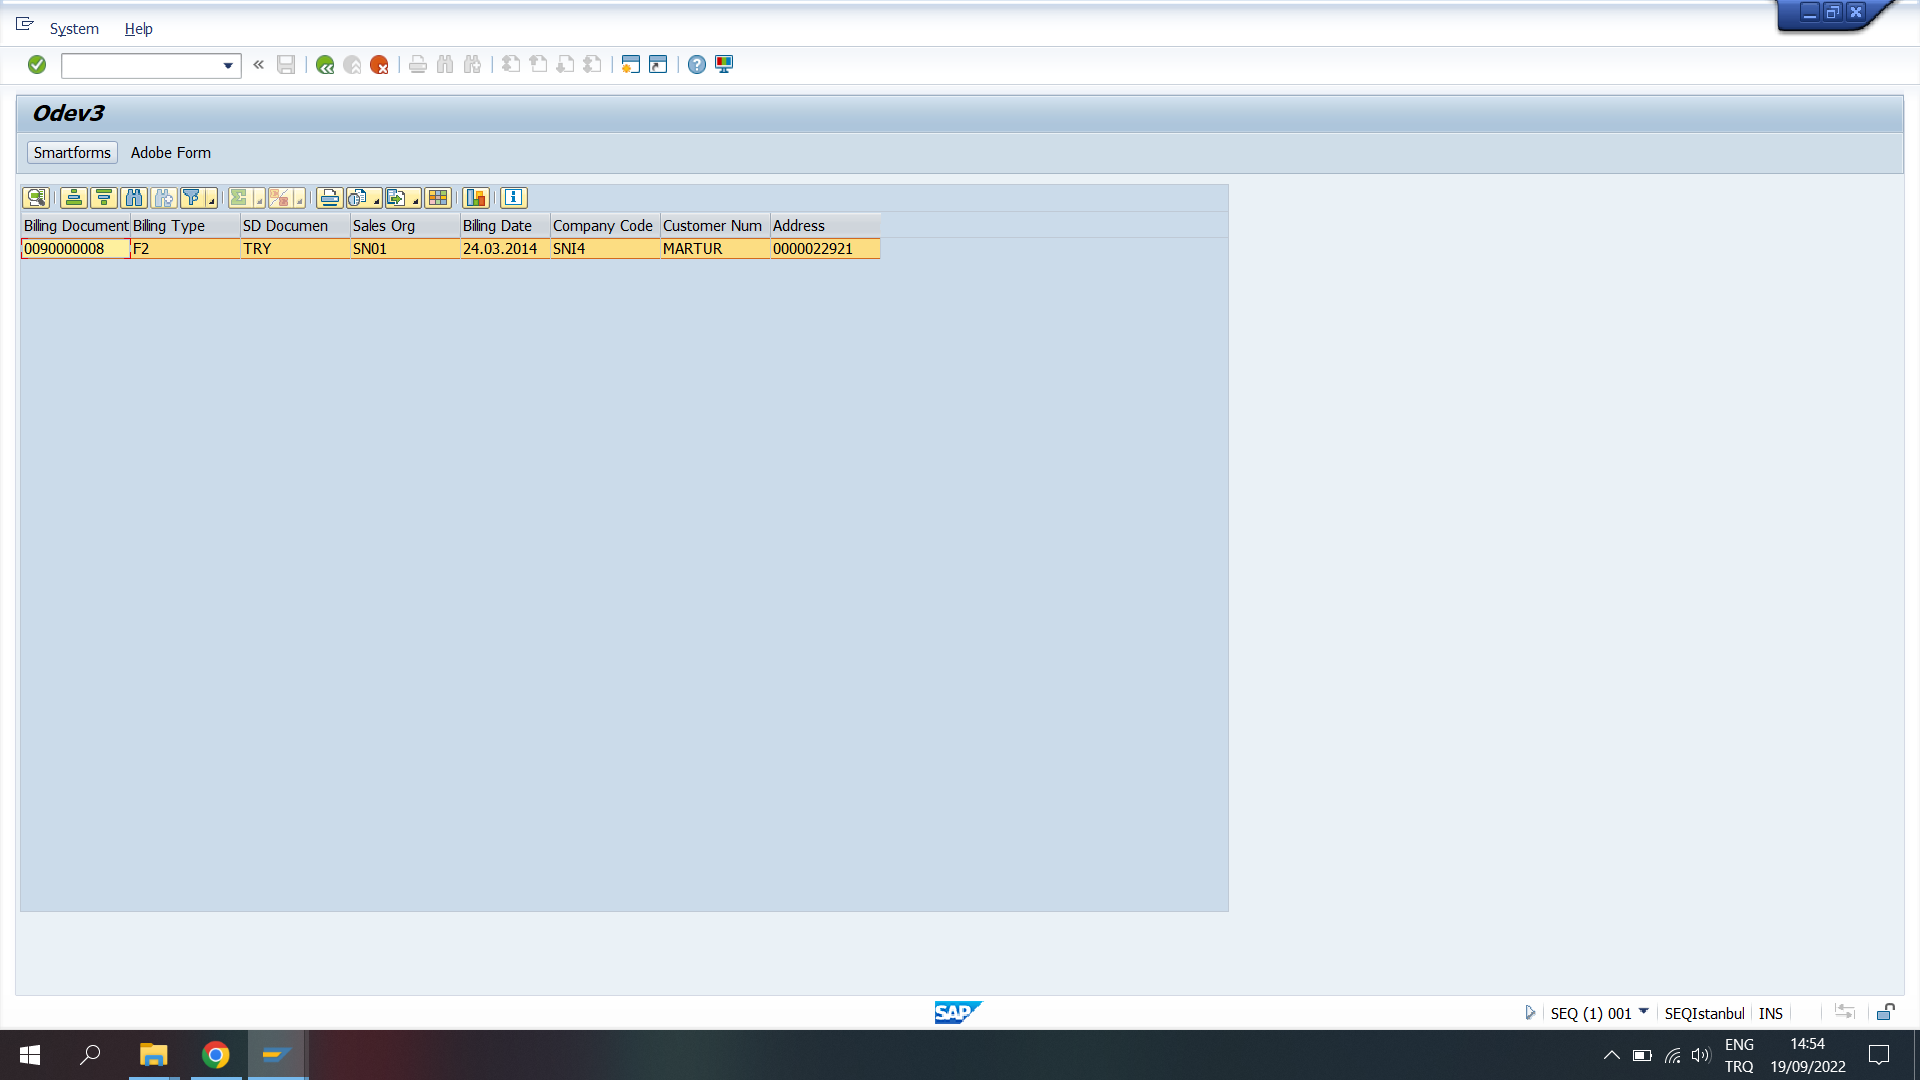Viewport: 1920px width, 1080px height.
Task: Click the transaction command input field
Action: pyautogui.click(x=142, y=66)
